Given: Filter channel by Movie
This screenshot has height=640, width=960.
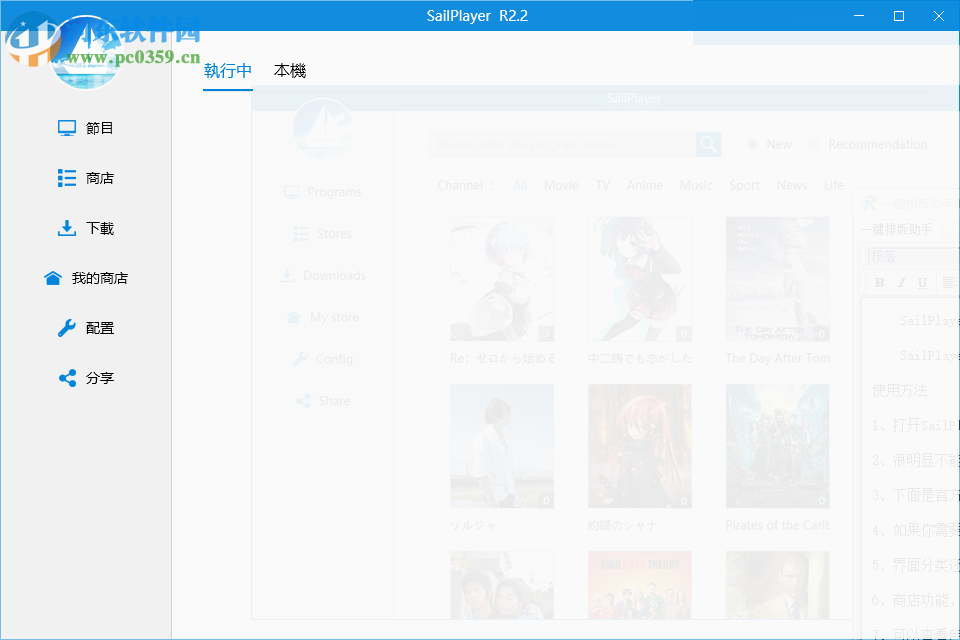Looking at the screenshot, I should pos(561,185).
